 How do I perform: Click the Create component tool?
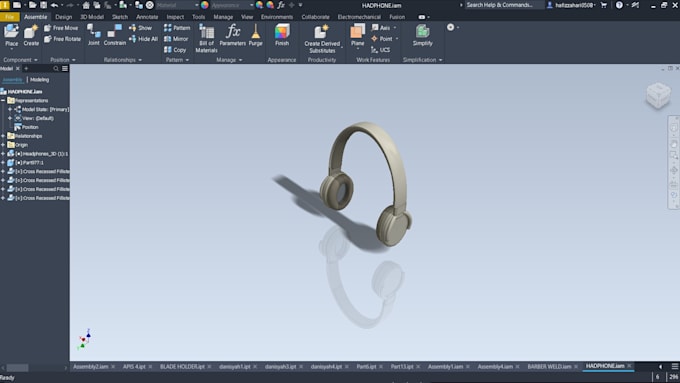31,35
